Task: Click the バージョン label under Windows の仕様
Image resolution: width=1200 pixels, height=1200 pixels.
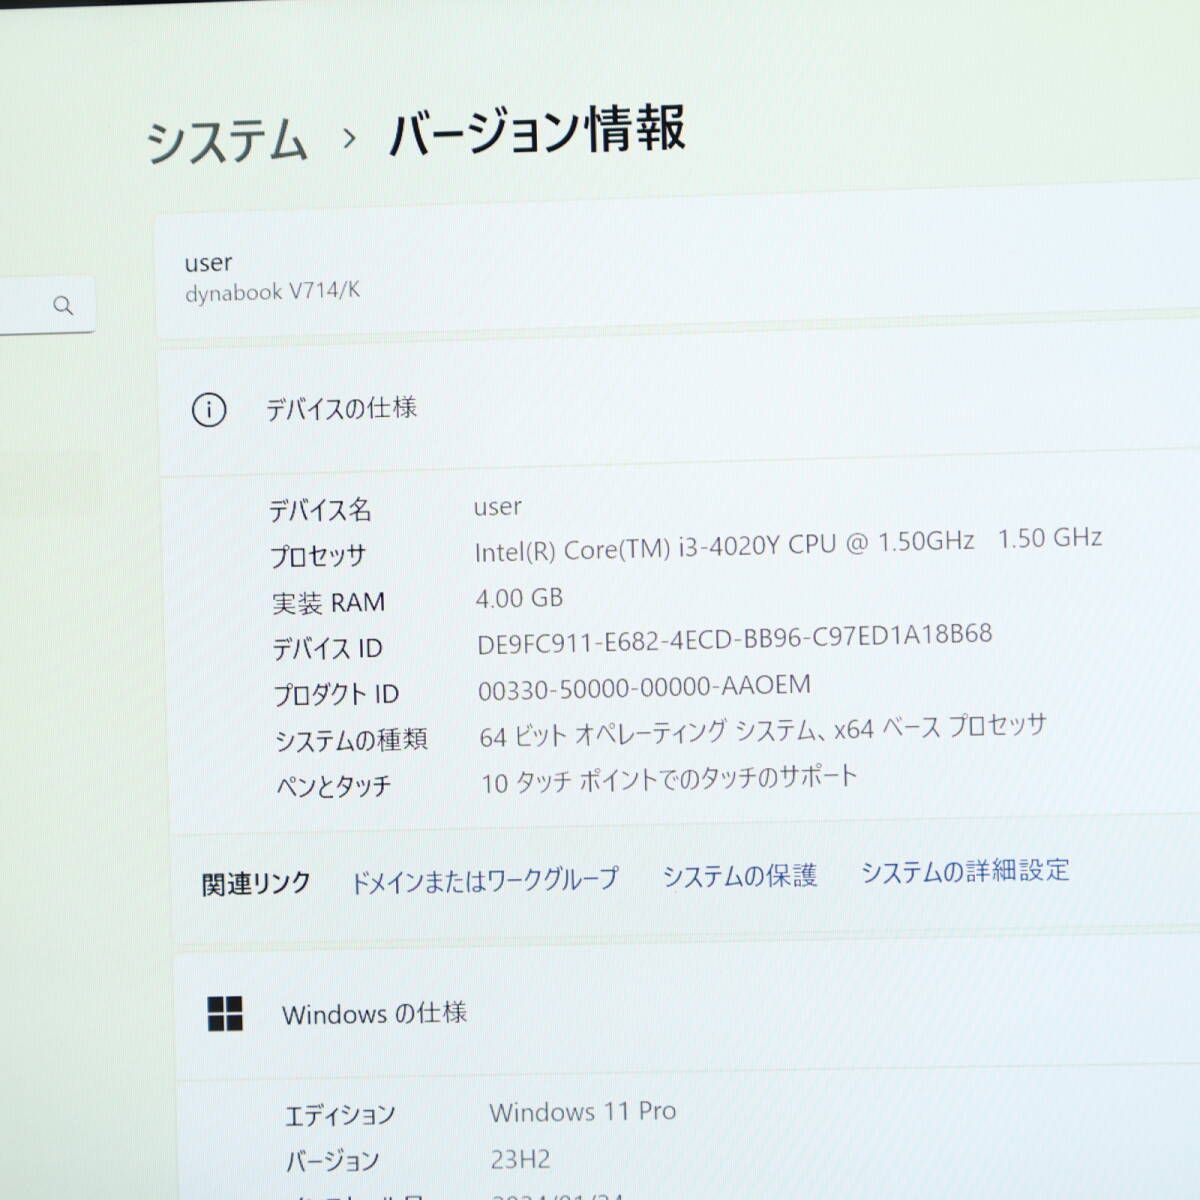Action: tap(332, 1161)
